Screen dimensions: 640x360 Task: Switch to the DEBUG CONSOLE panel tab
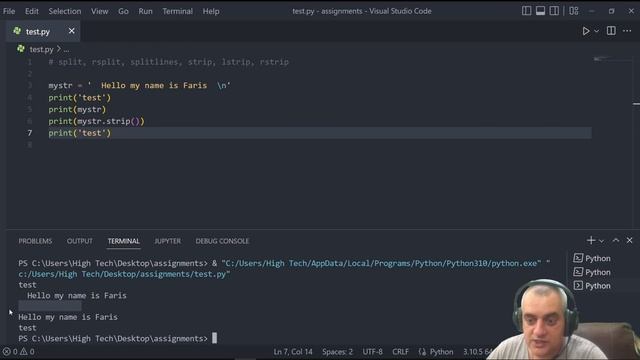[222, 241]
